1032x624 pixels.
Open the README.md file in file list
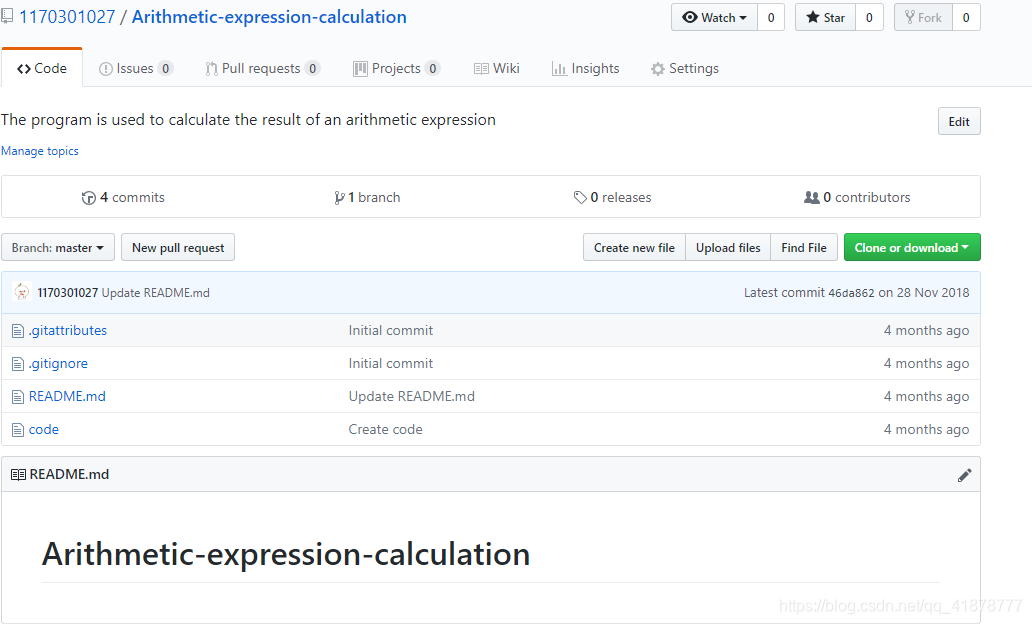67,396
